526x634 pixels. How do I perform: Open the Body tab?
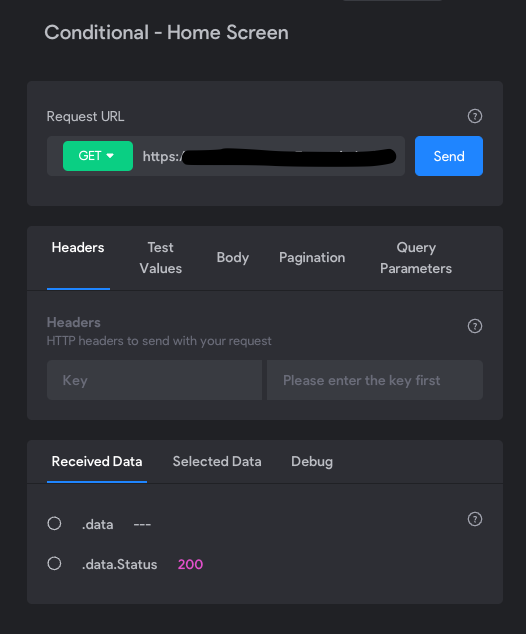click(232, 258)
